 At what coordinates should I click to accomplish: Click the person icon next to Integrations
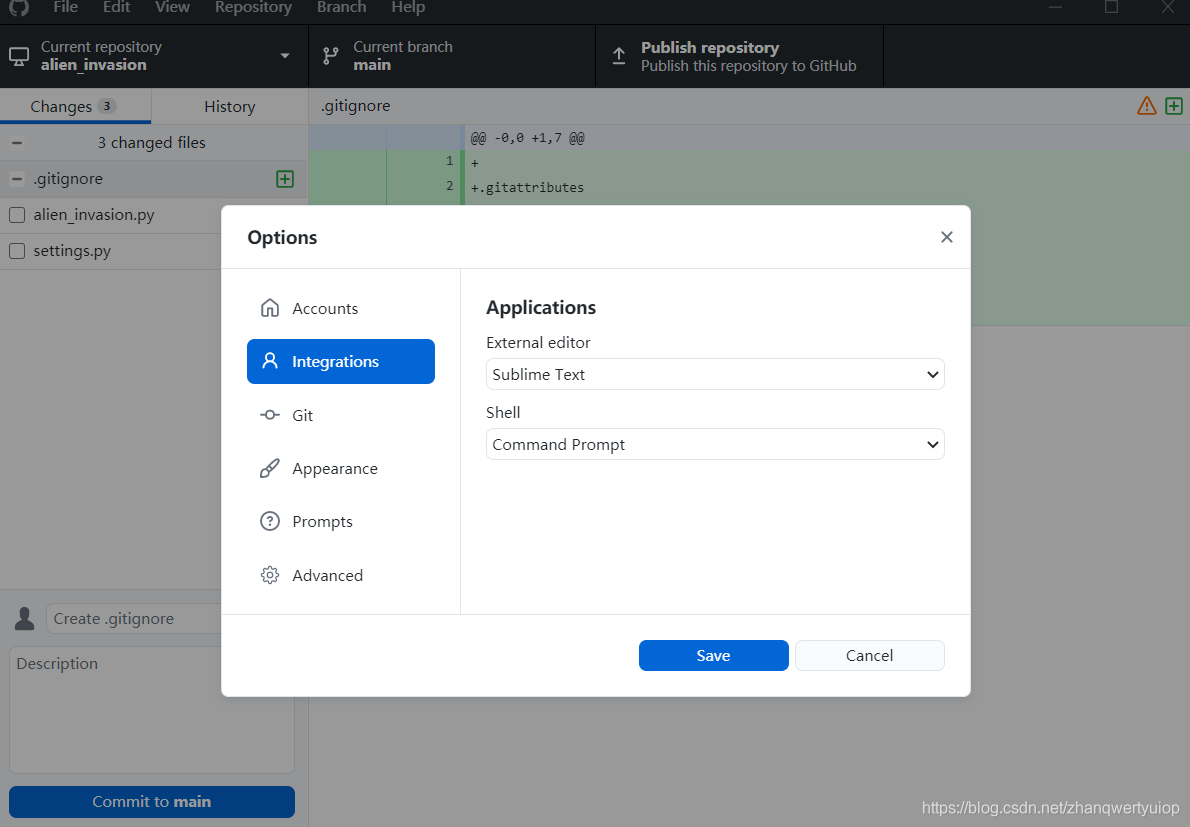(269, 361)
